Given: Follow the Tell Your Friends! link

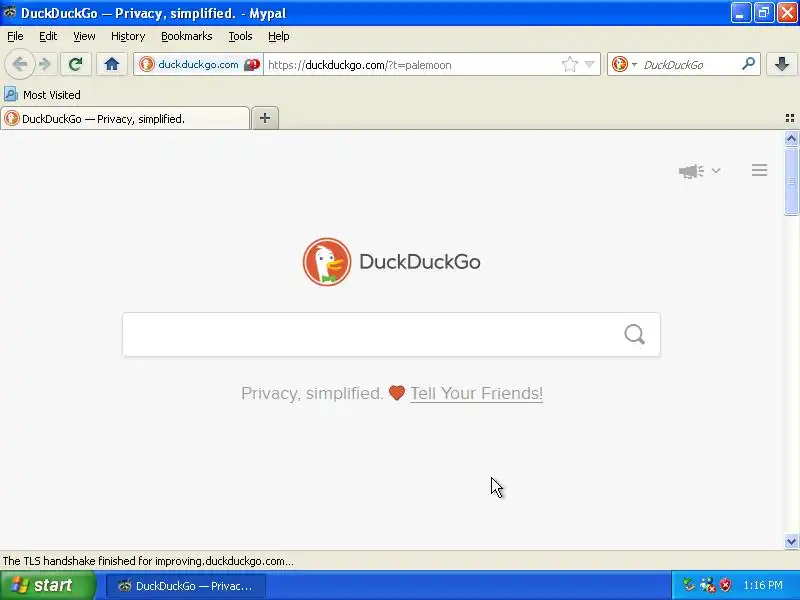Looking at the screenshot, I should (477, 393).
